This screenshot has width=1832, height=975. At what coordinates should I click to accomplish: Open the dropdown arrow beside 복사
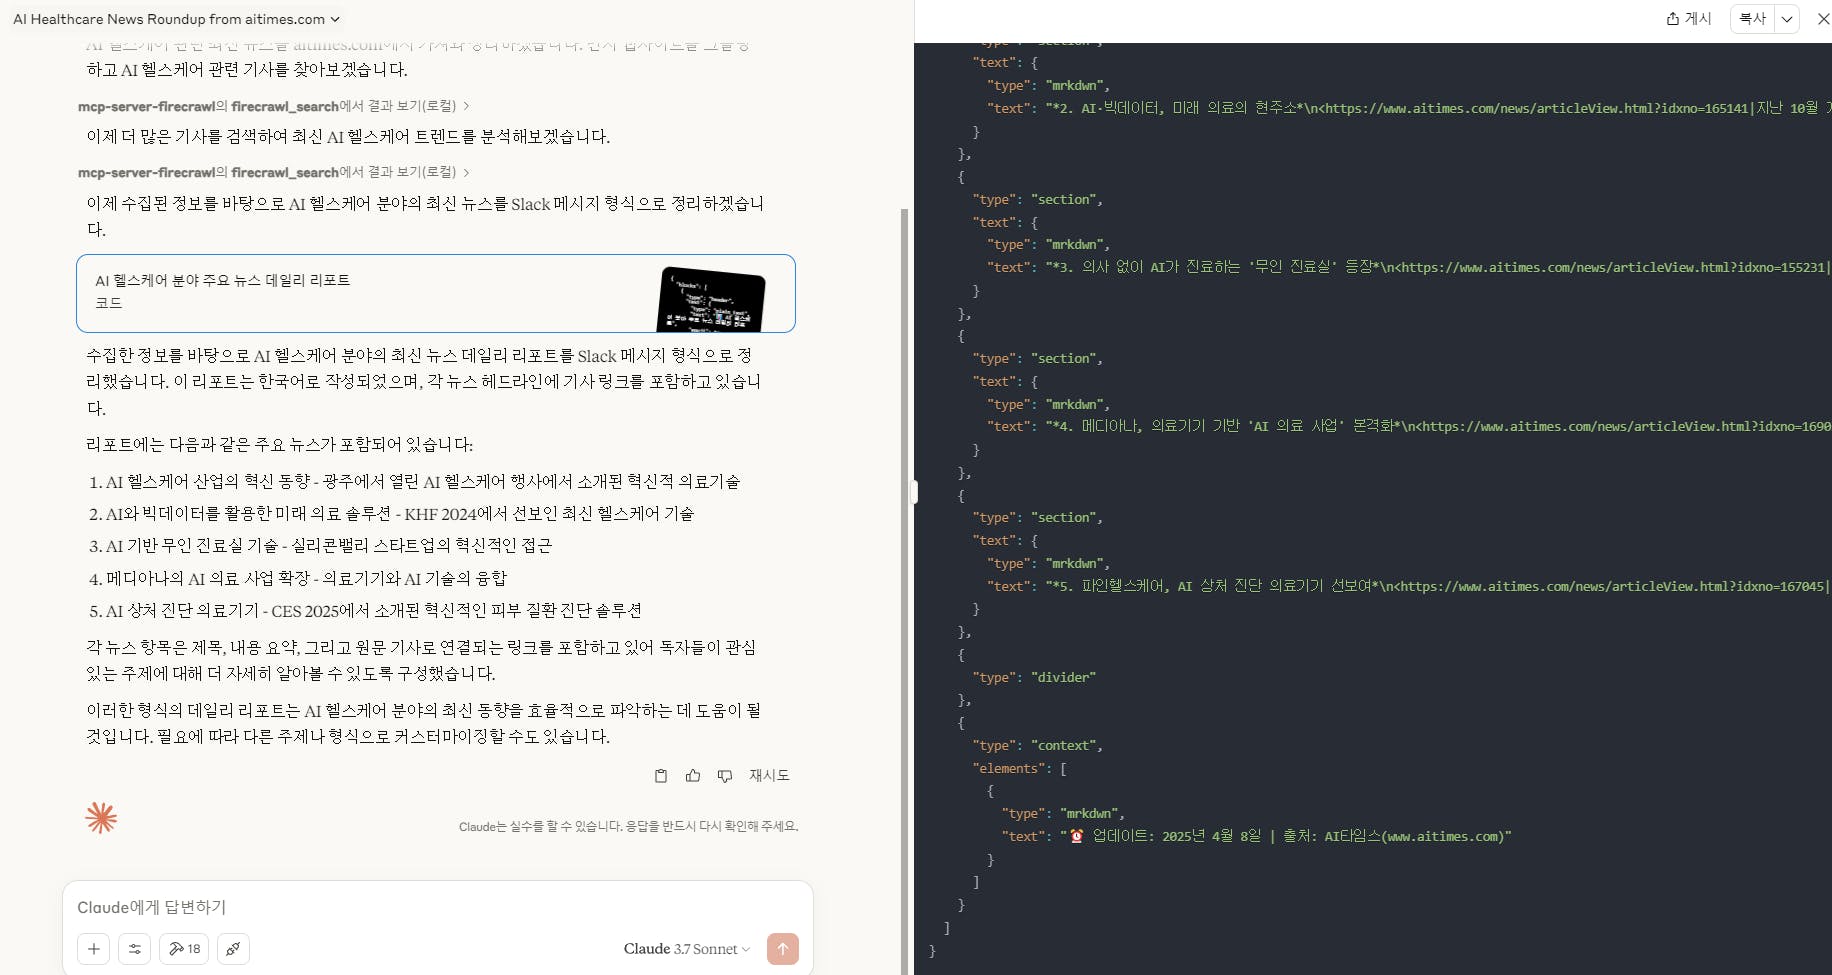(1787, 19)
